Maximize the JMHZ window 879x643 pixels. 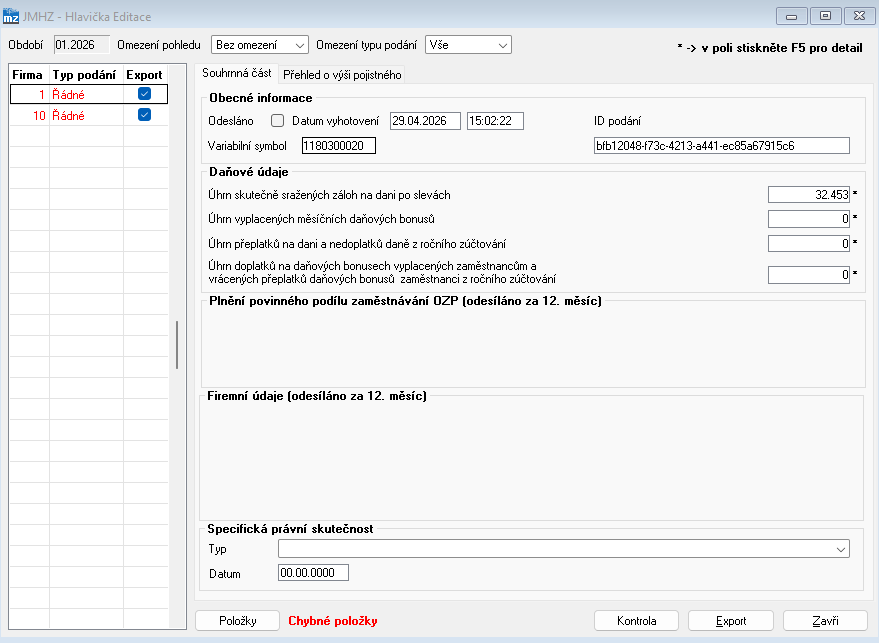click(825, 16)
